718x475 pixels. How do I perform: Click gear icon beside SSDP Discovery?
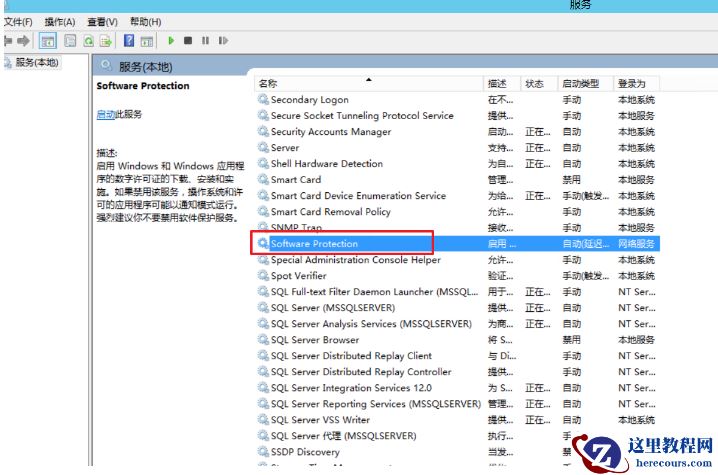[263, 452]
